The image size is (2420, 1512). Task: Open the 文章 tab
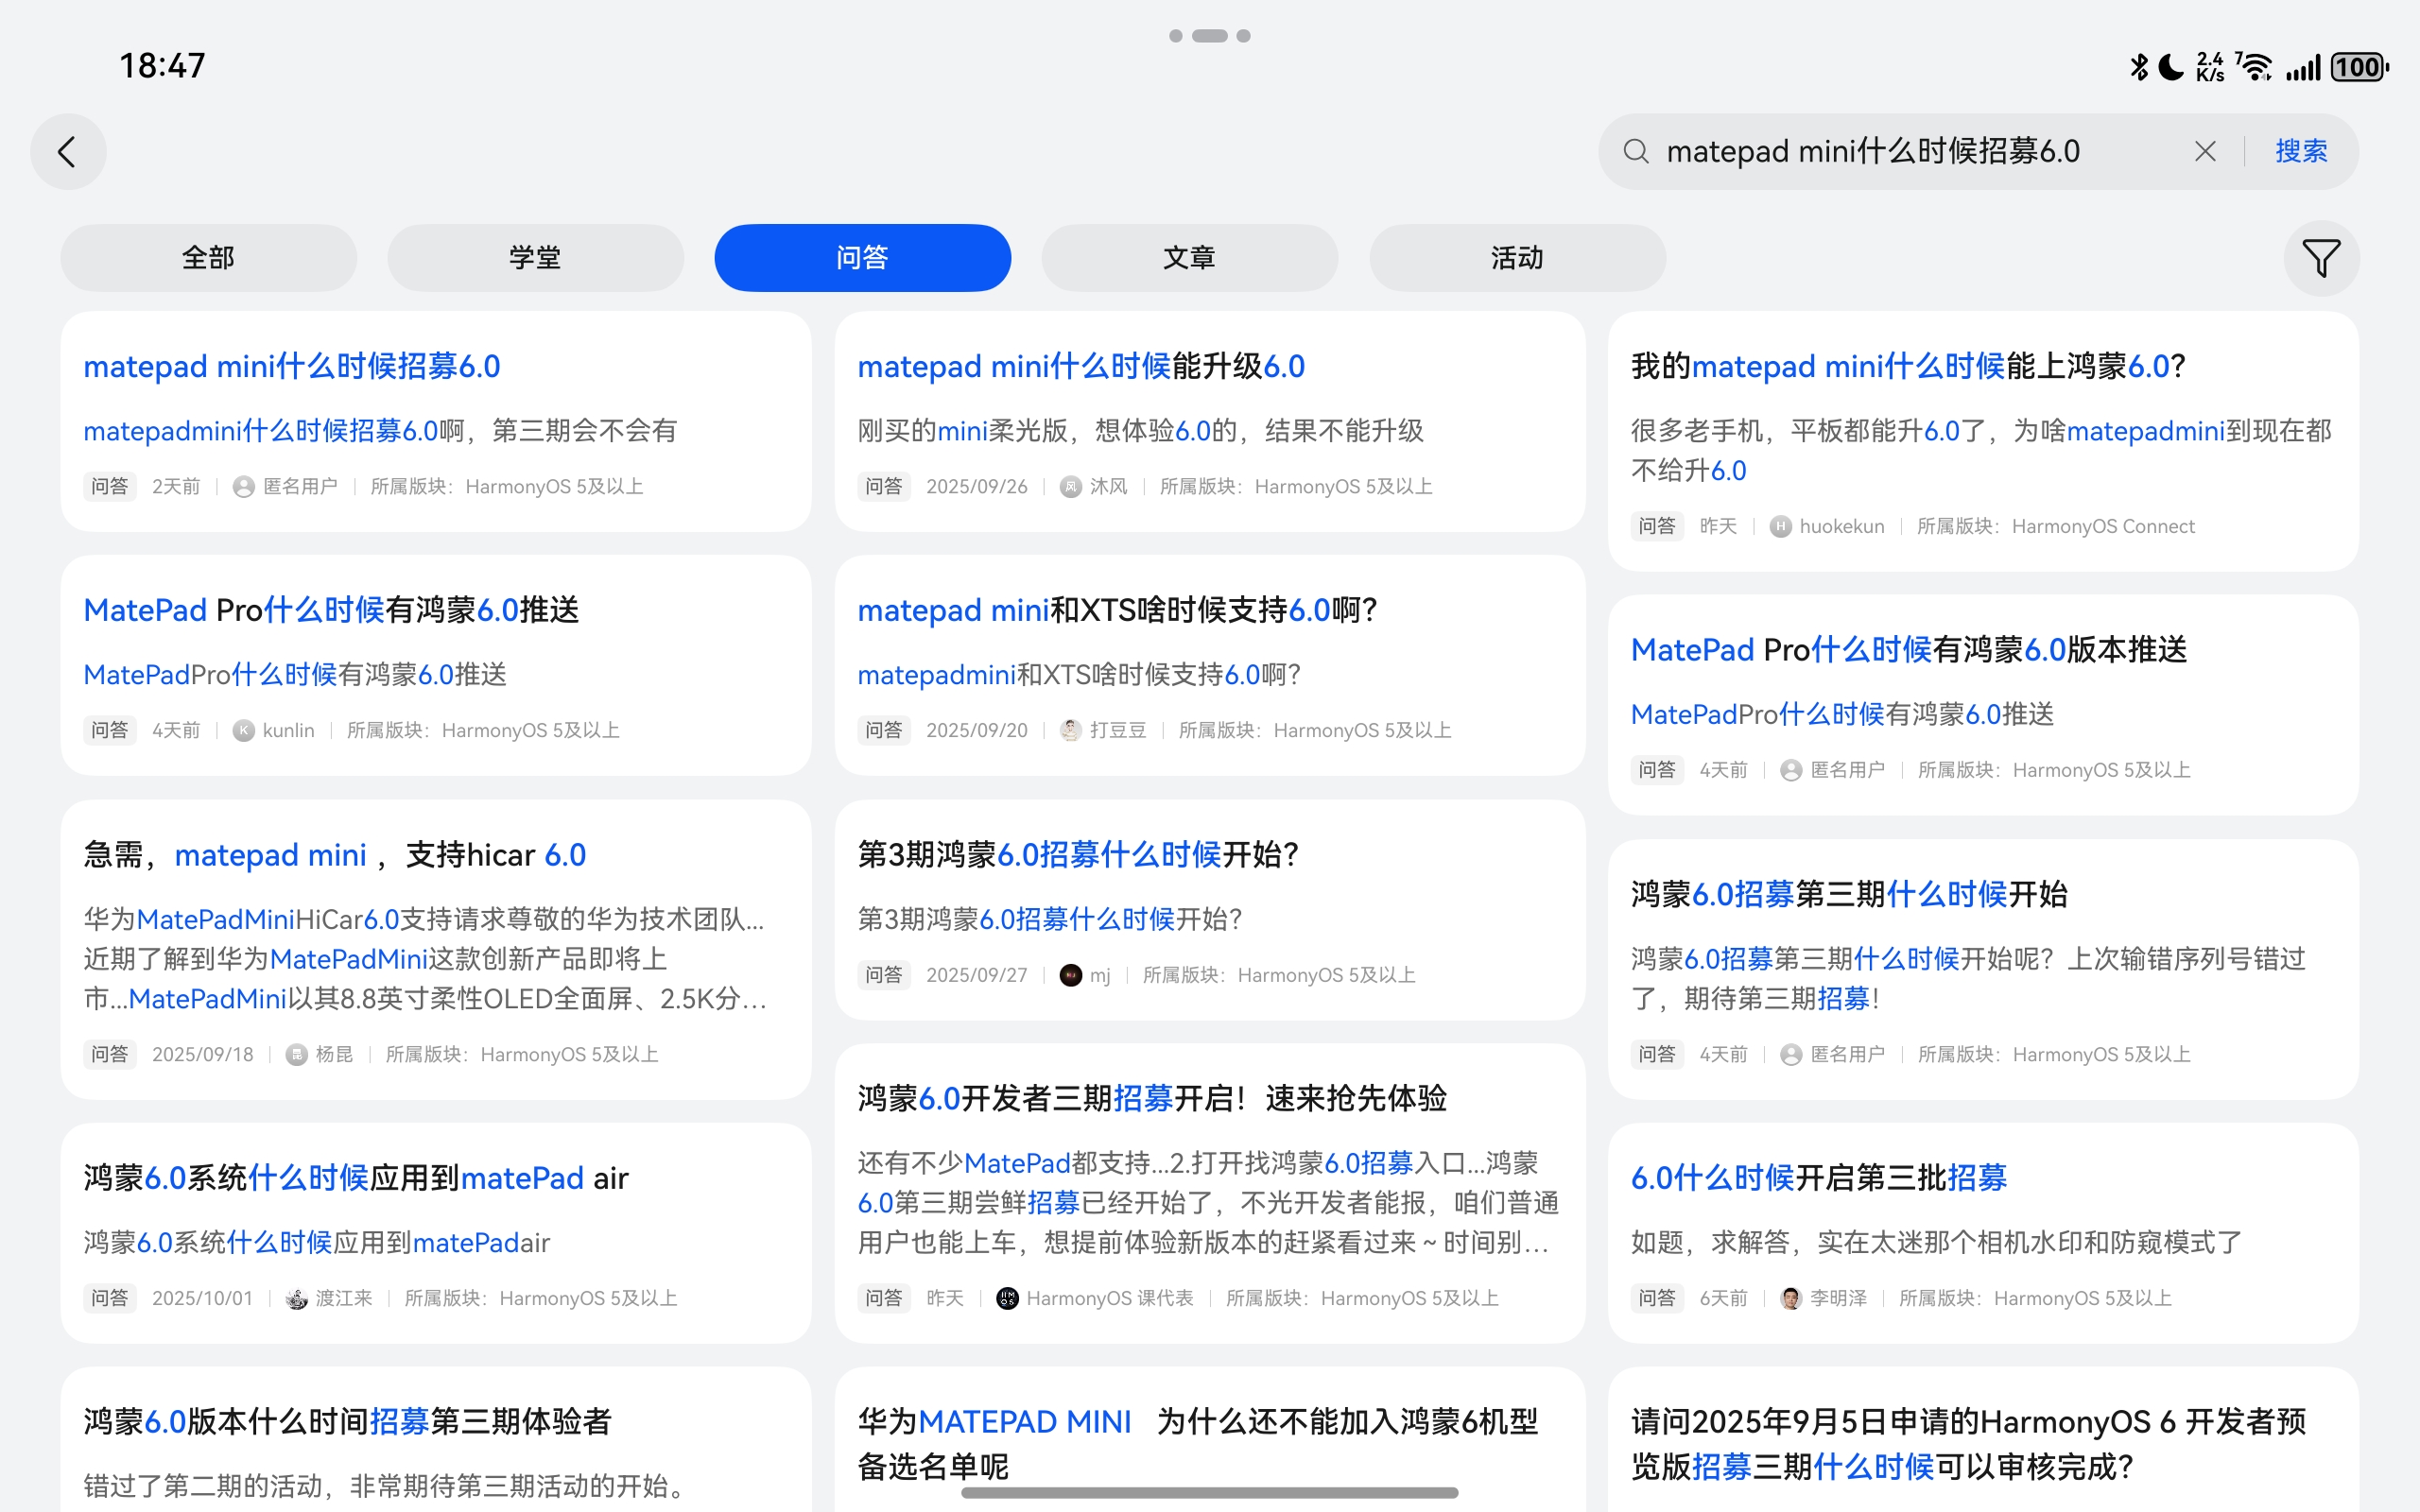pyautogui.click(x=1189, y=258)
